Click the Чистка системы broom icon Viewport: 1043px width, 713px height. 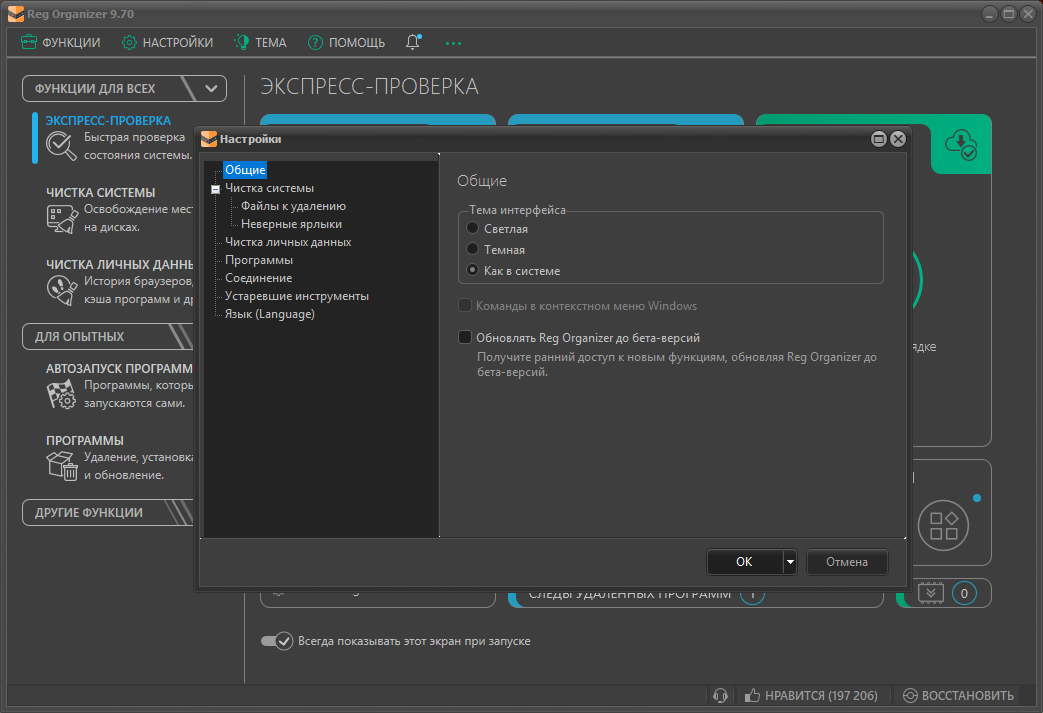[x=62, y=218]
